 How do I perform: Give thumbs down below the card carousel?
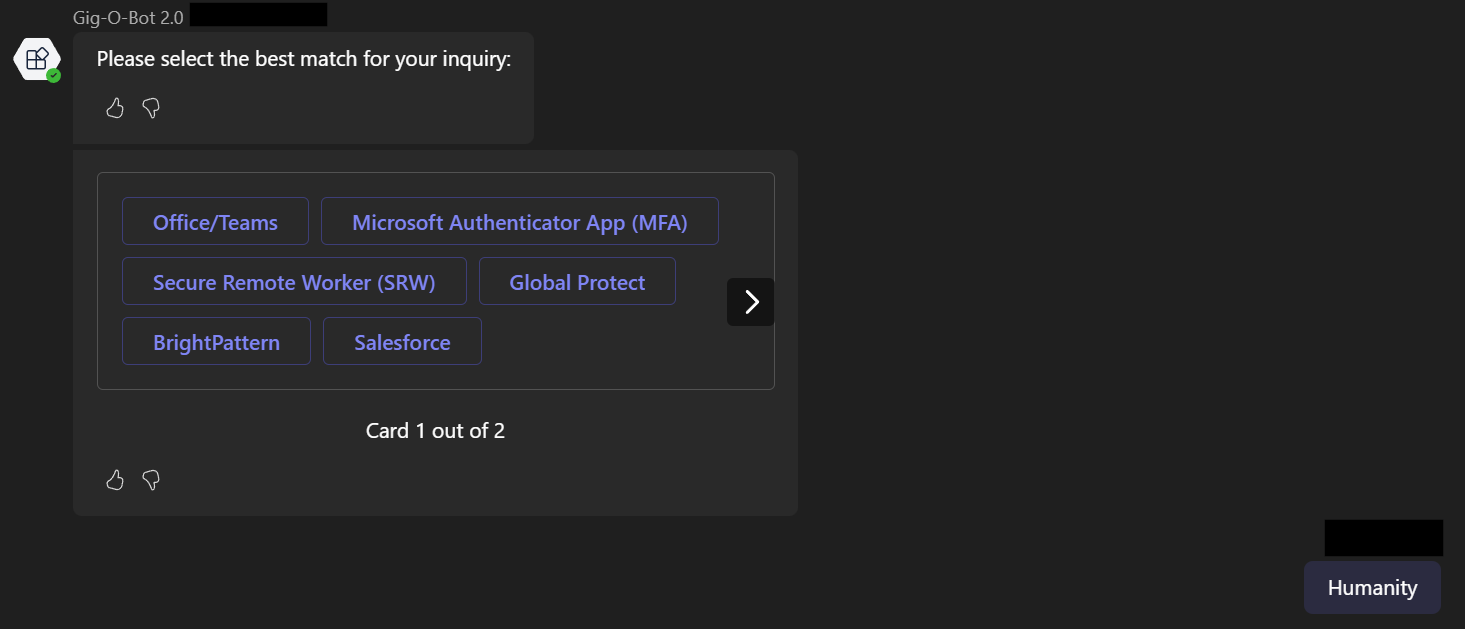pyautogui.click(x=151, y=480)
